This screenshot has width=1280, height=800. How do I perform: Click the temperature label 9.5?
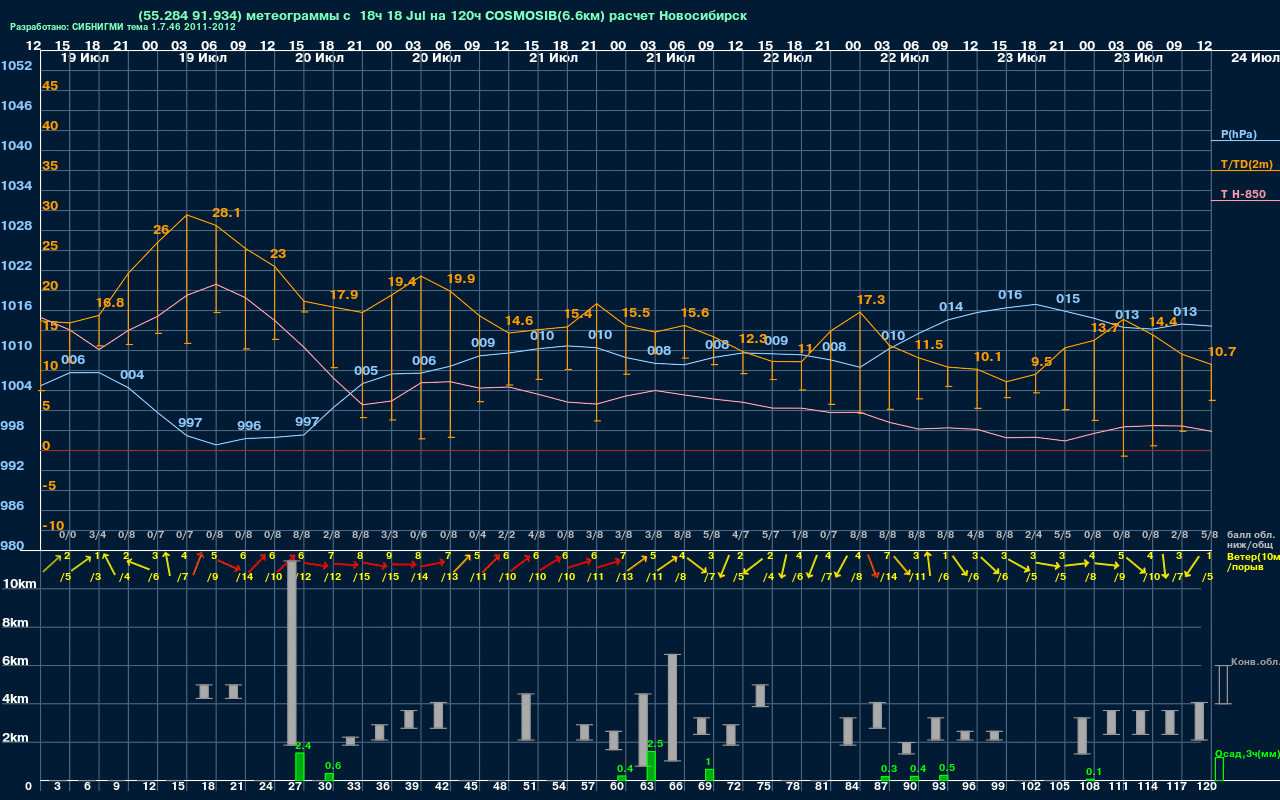[1041, 362]
